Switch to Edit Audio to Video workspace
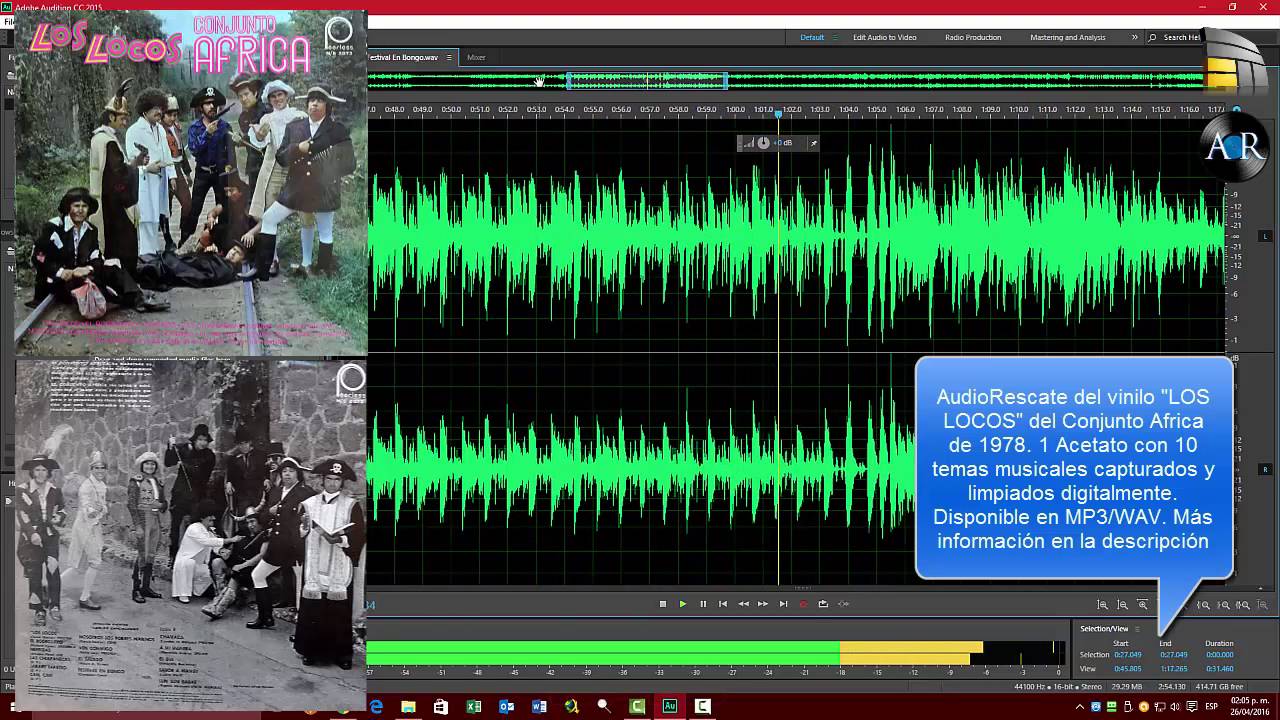 (x=884, y=38)
